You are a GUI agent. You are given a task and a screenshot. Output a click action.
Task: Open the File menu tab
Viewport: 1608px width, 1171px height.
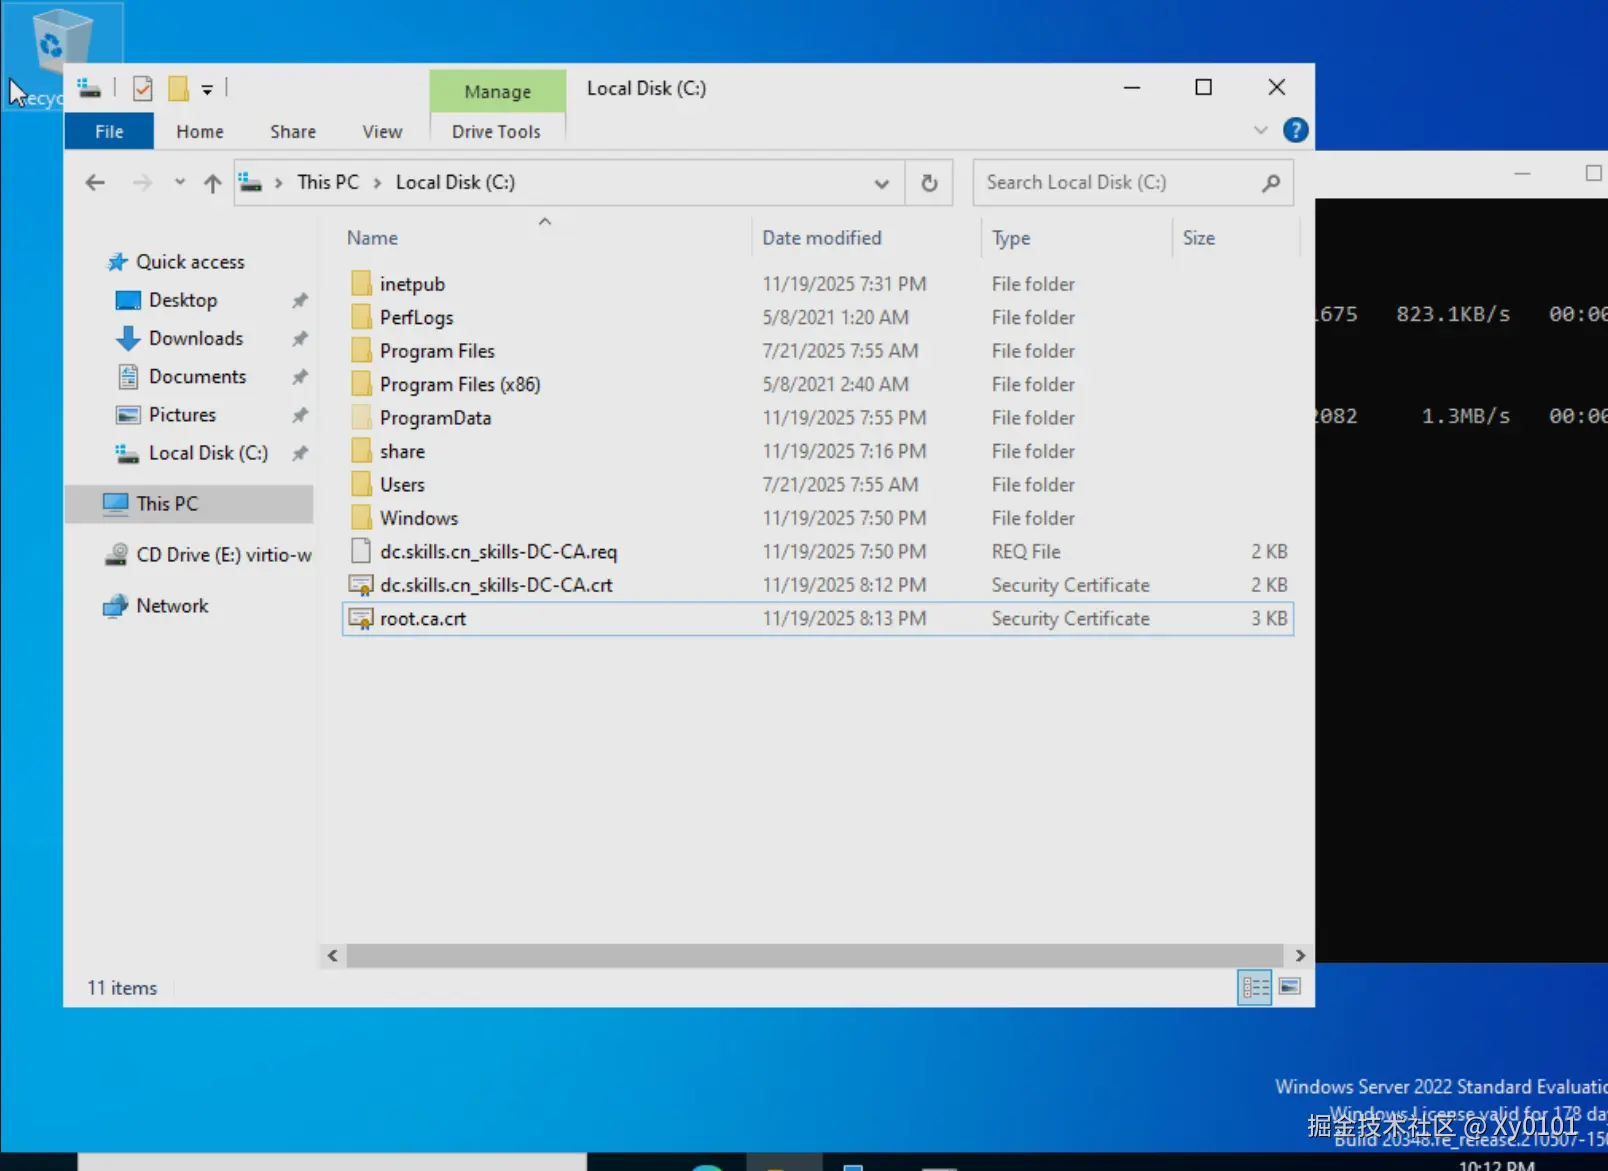pyautogui.click(x=109, y=131)
